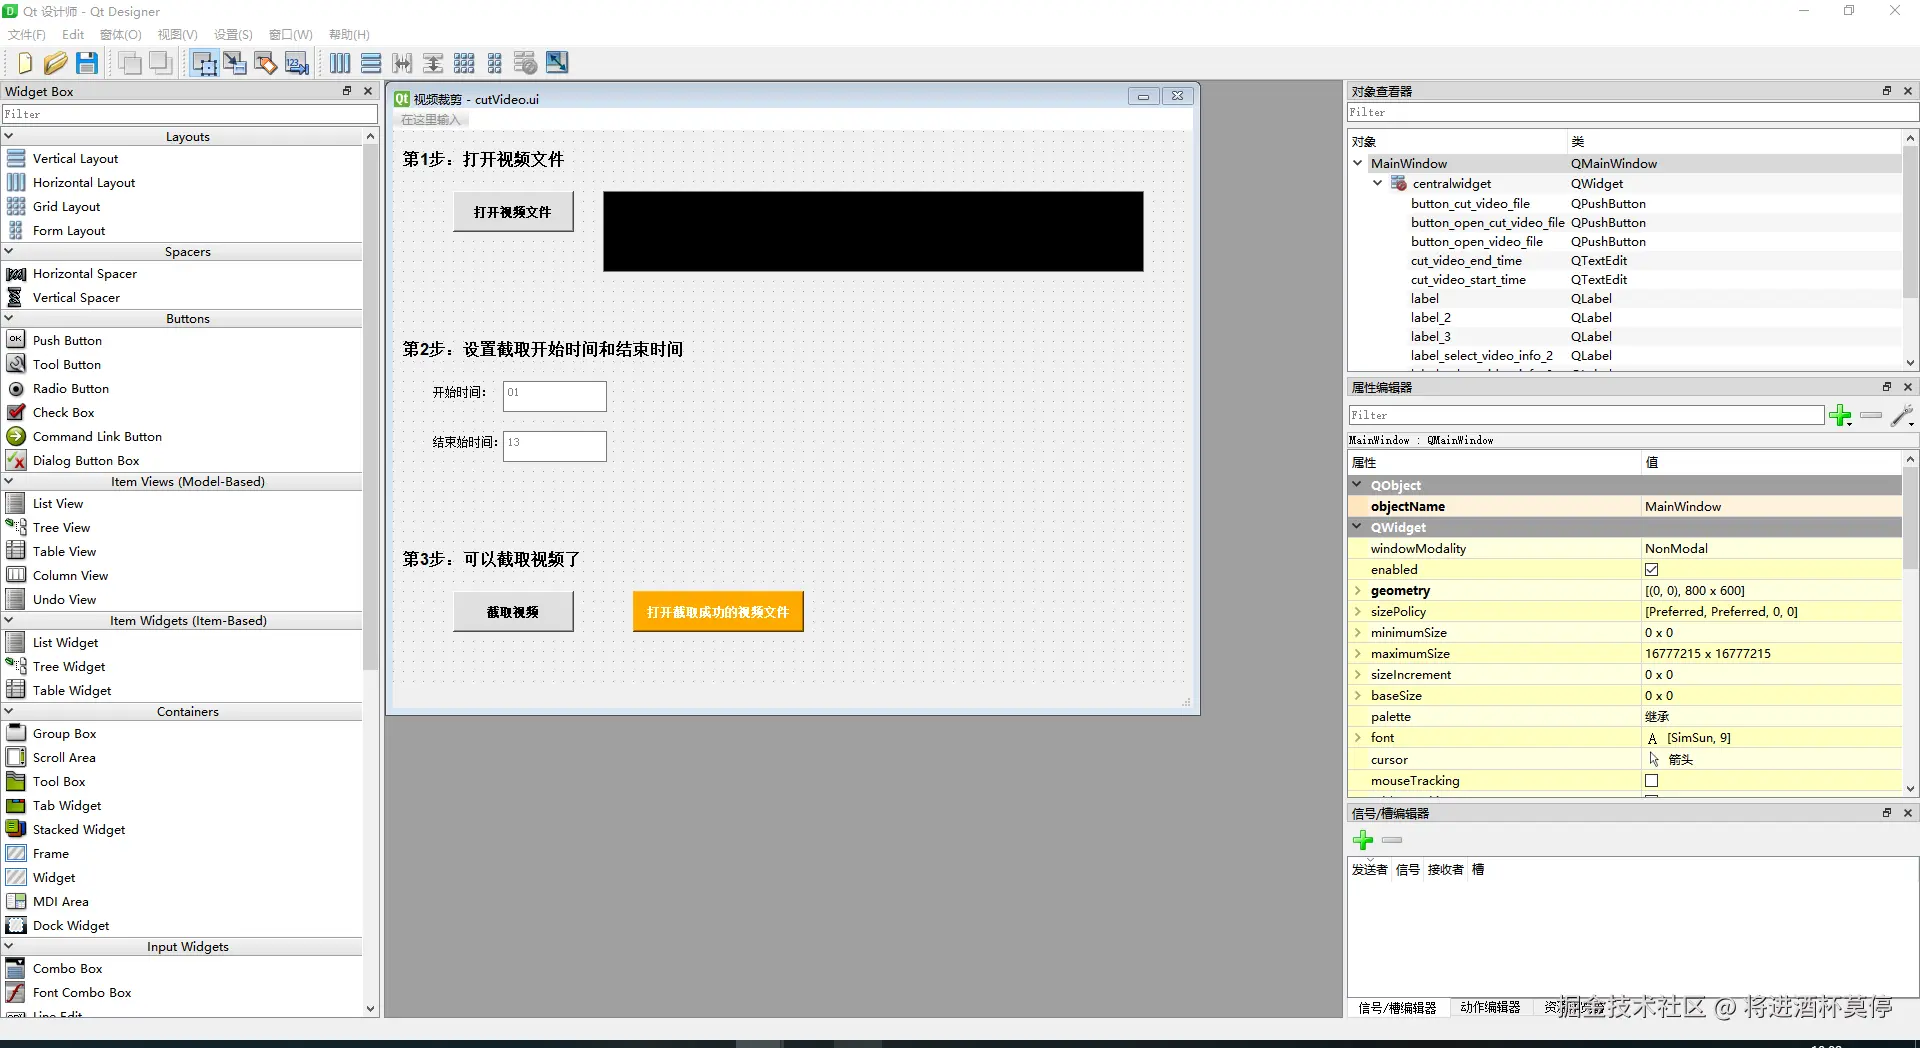Pick Radio Button widget from Widget Box

click(71, 388)
